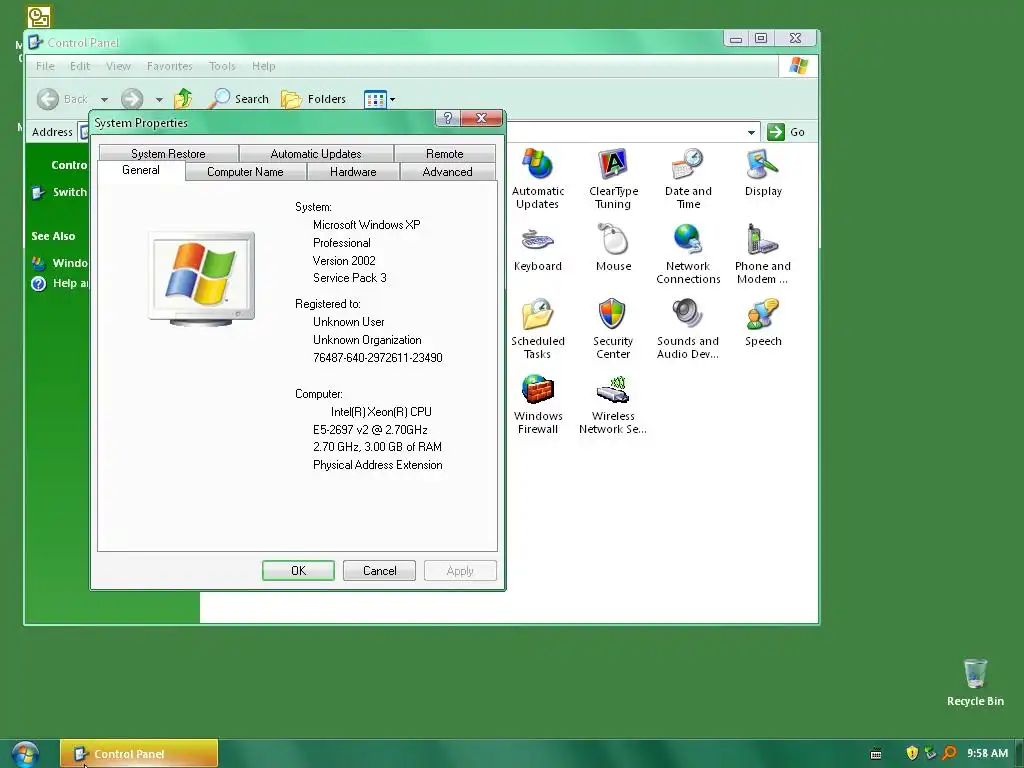1024x768 pixels.
Task: Toggle the Folders pane button
Action: pyautogui.click(x=313, y=99)
